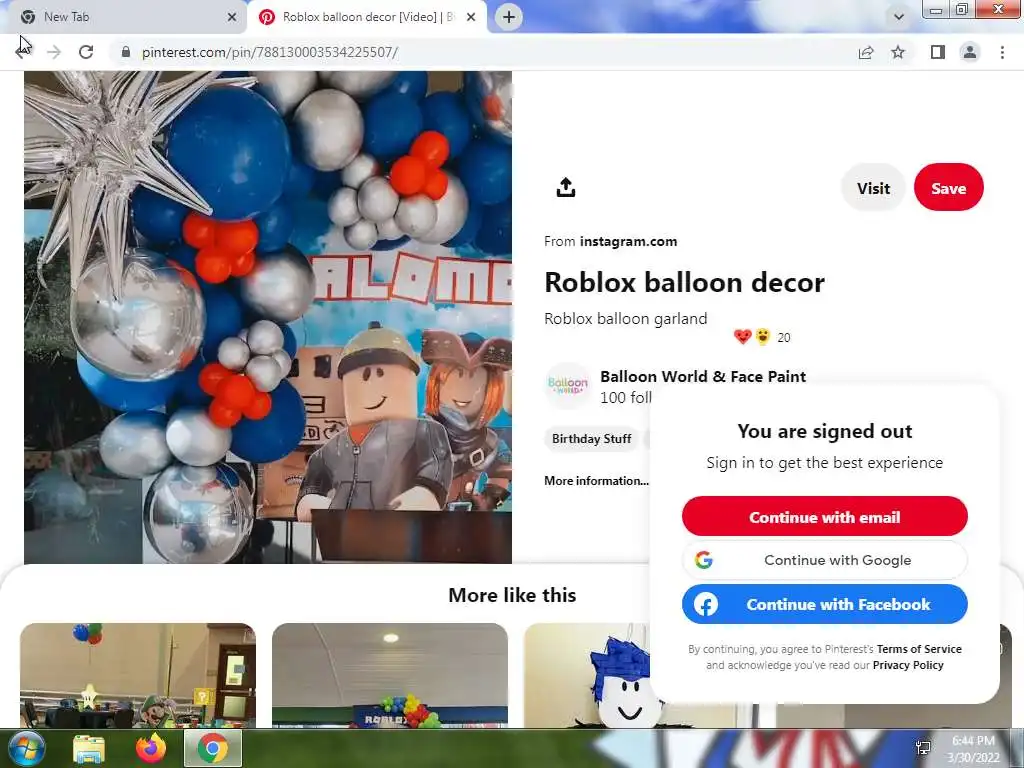This screenshot has width=1024, height=768.
Task: Click the Visit button
Action: pyautogui.click(x=873, y=188)
